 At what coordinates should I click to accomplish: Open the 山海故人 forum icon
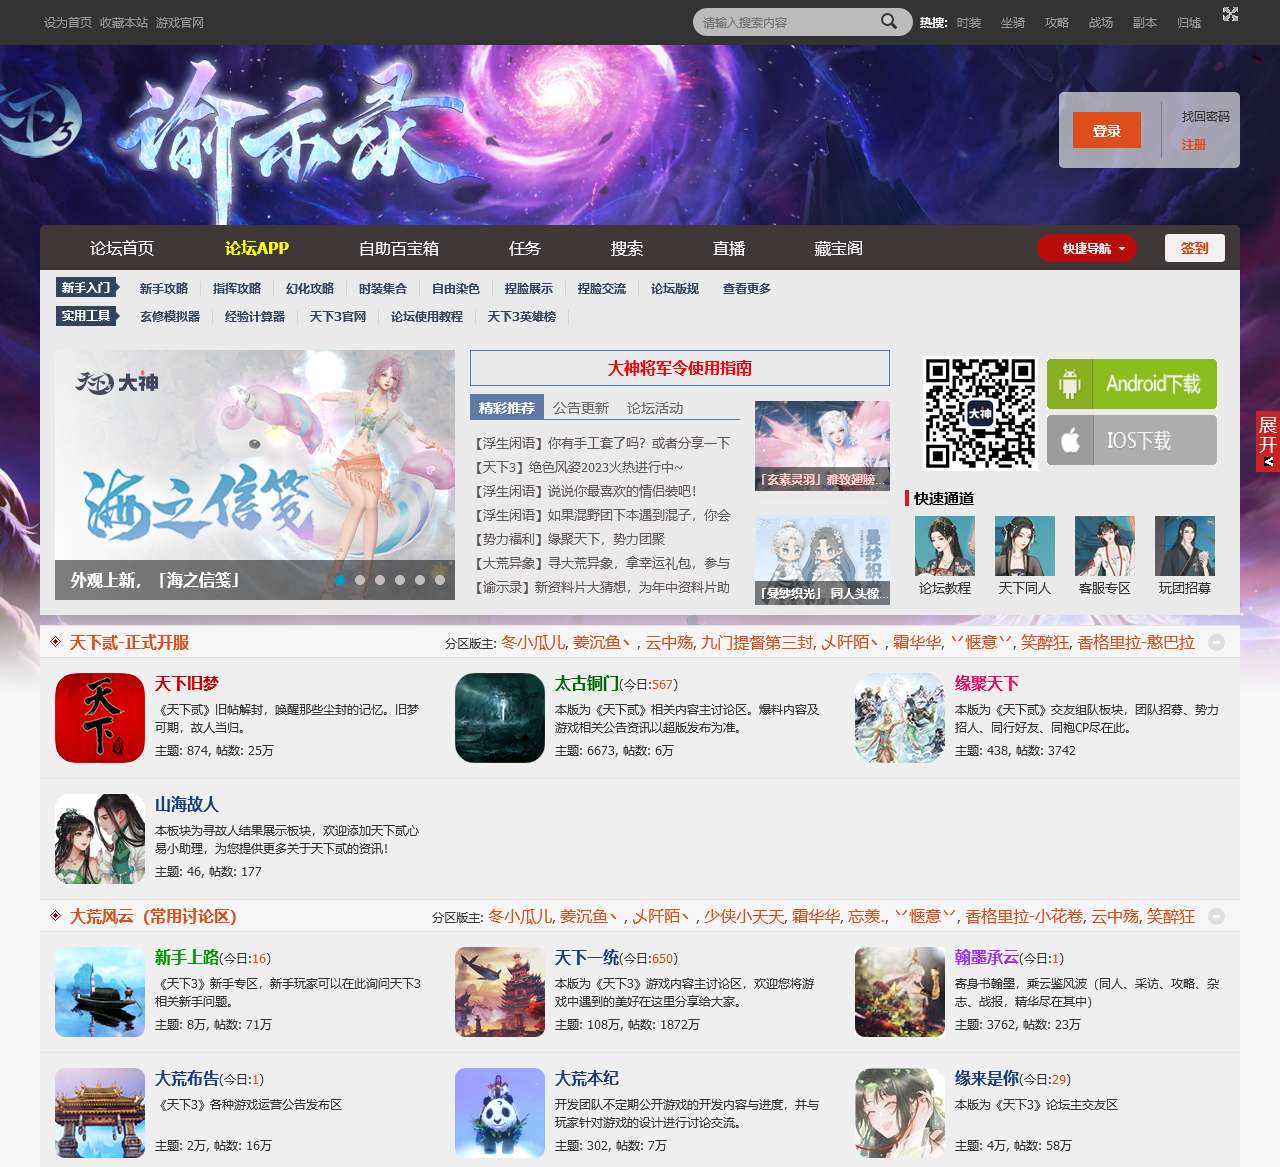[100, 839]
